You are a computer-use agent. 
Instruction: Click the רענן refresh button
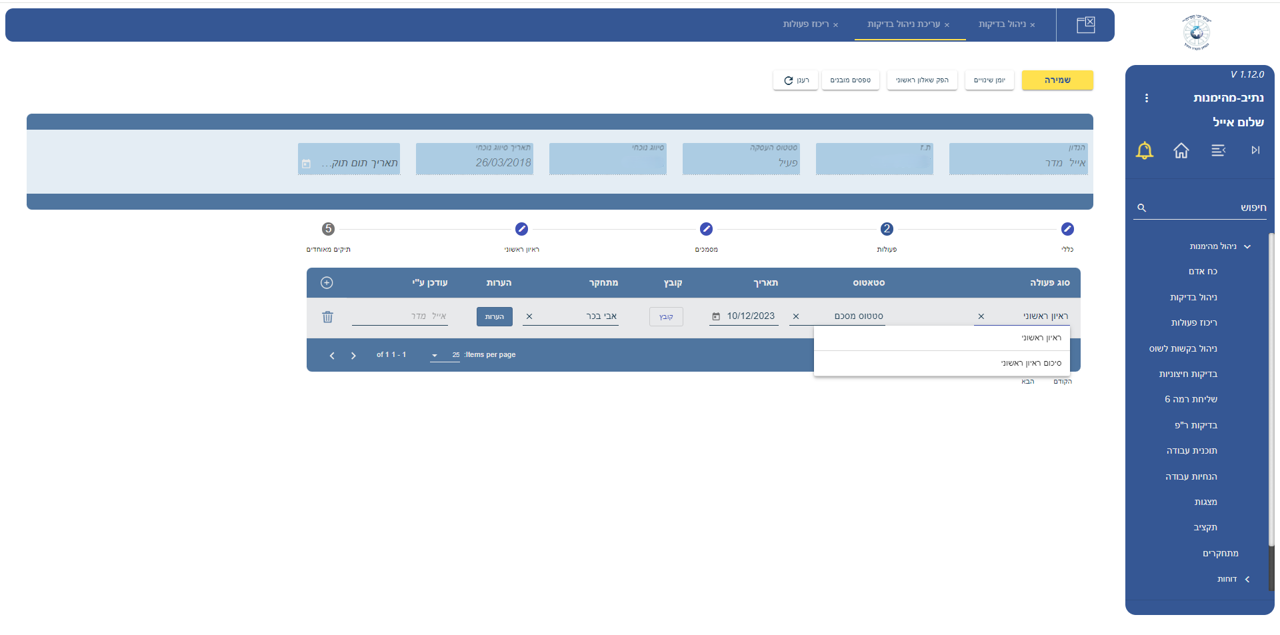(795, 80)
